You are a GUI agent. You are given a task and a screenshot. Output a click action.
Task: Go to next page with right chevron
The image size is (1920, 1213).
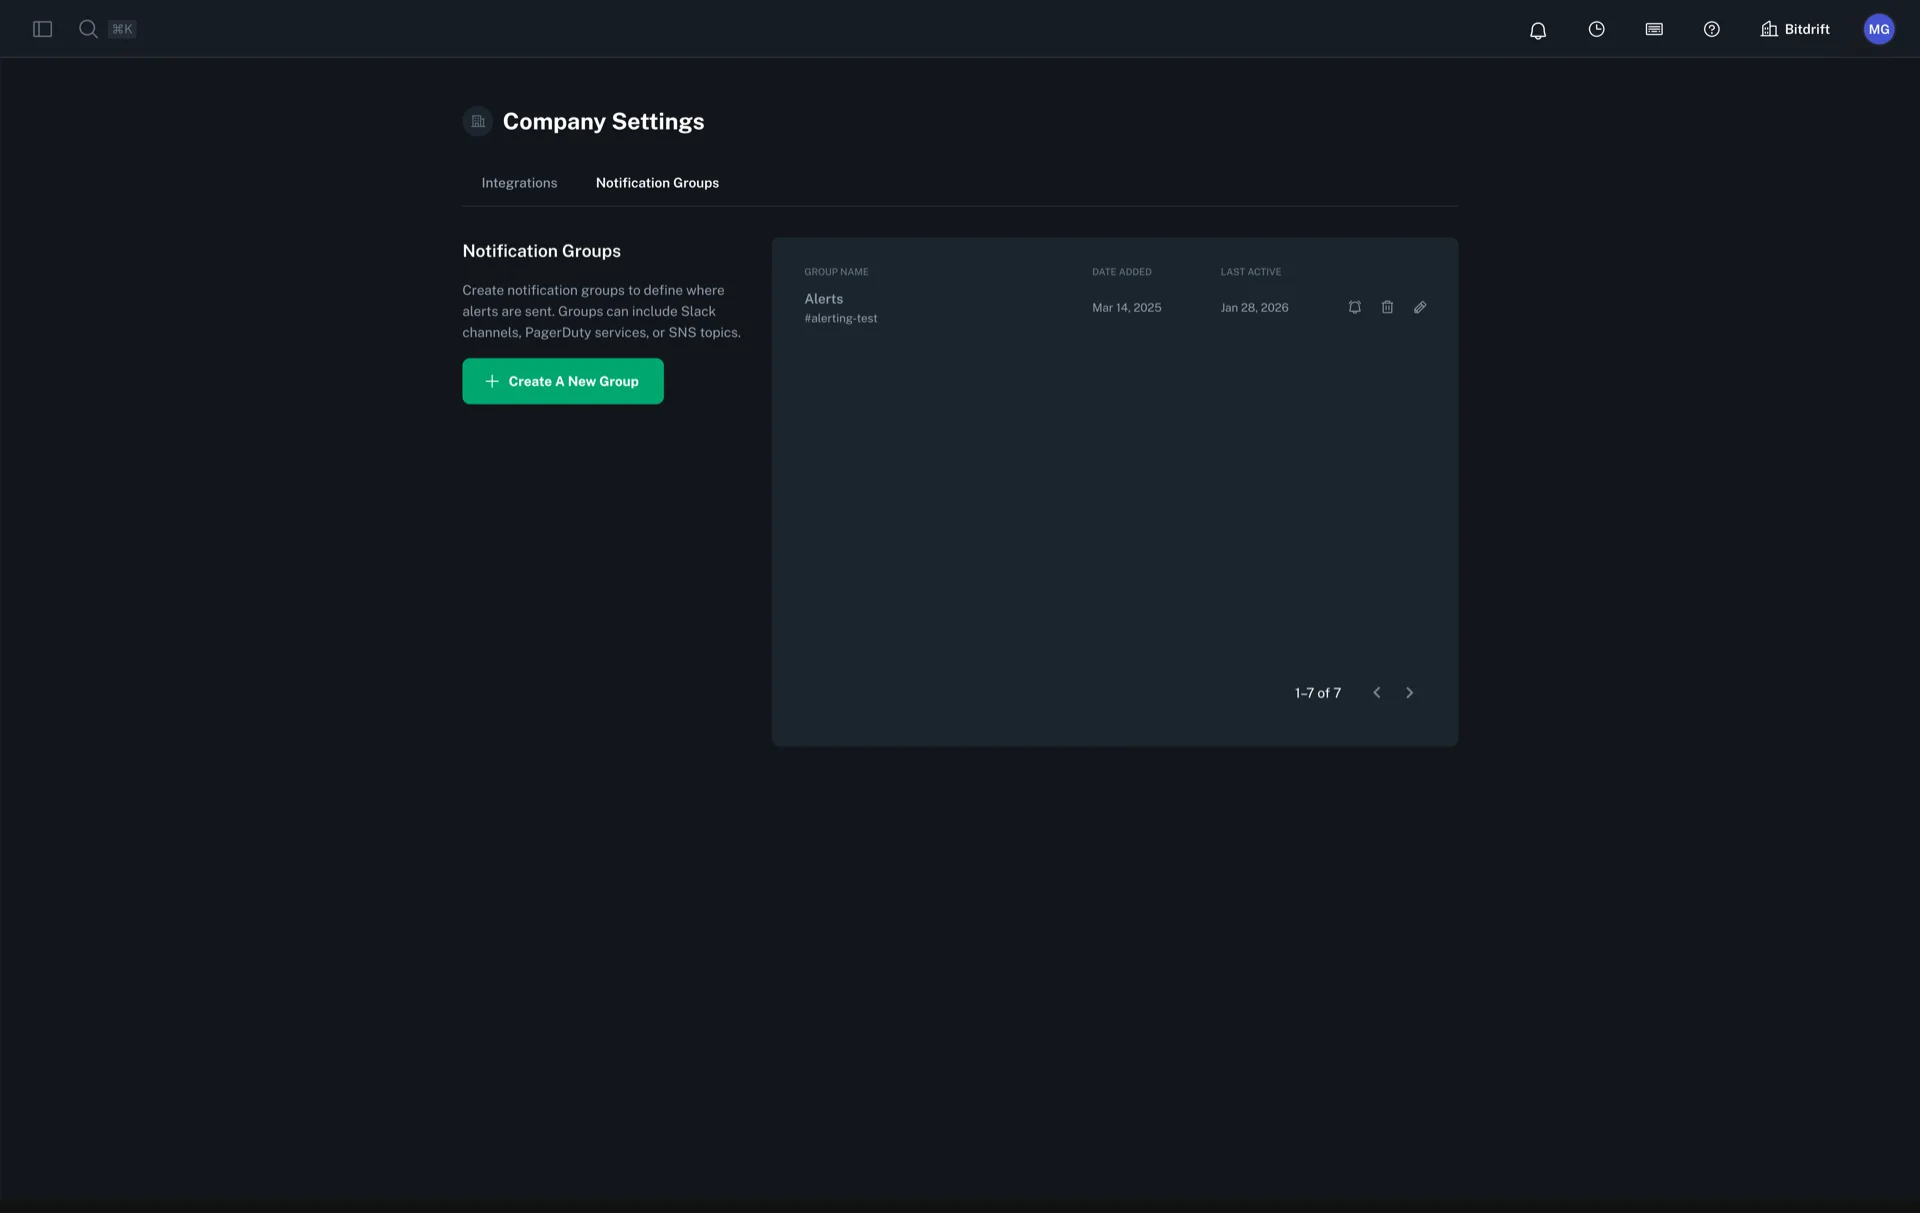[x=1409, y=692]
